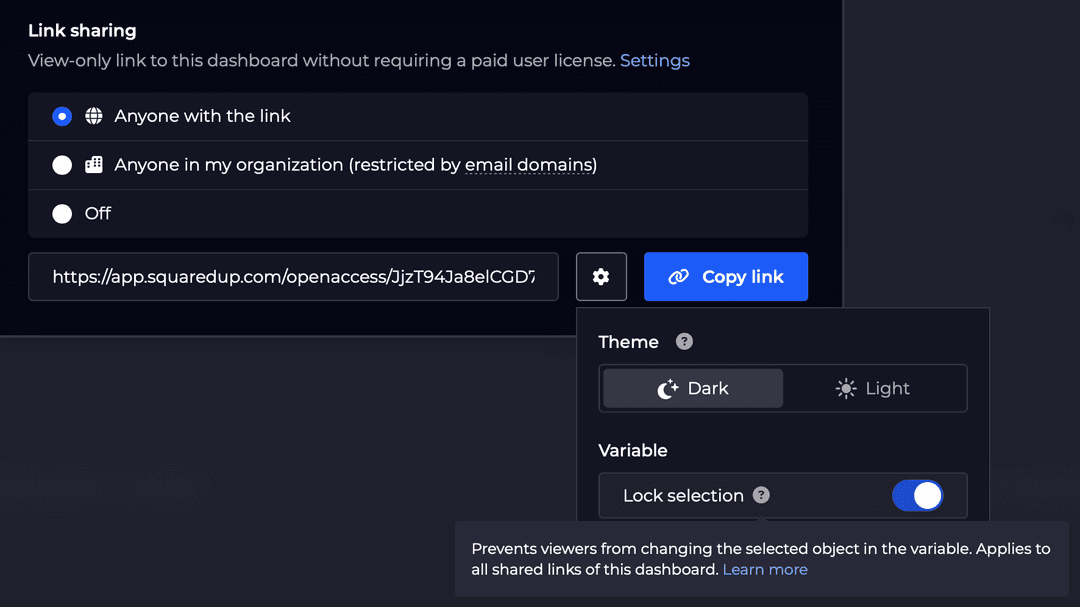Click the shared dashboard URL field
This screenshot has width=1080, height=607.
coord(293,277)
